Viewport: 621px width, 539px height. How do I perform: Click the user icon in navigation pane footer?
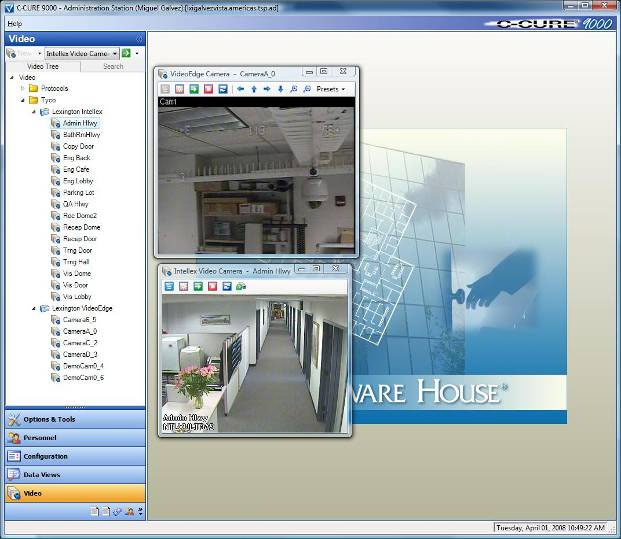click(129, 511)
